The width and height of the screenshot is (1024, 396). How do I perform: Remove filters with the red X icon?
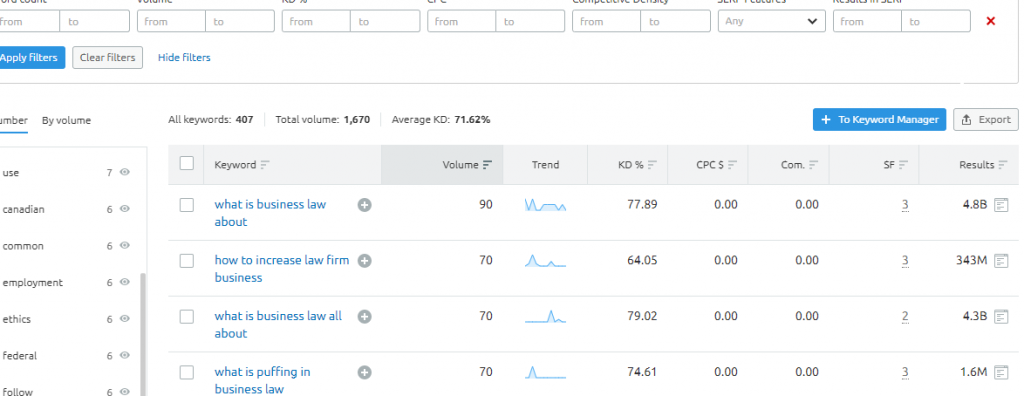pos(991,21)
